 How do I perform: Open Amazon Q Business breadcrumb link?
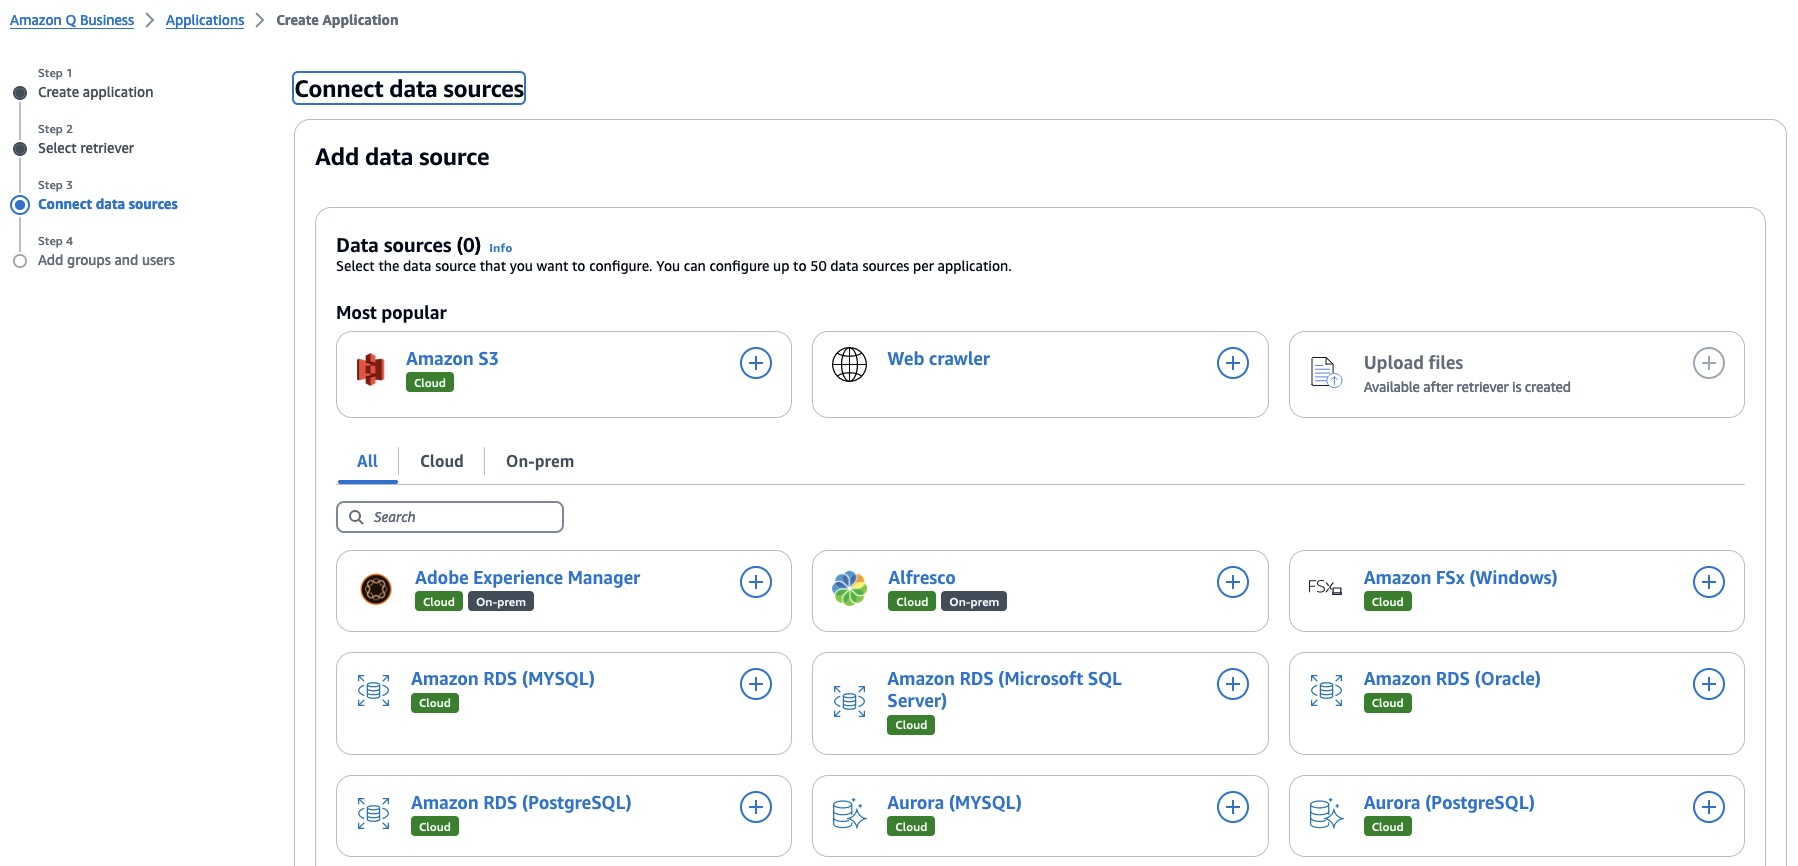point(72,20)
